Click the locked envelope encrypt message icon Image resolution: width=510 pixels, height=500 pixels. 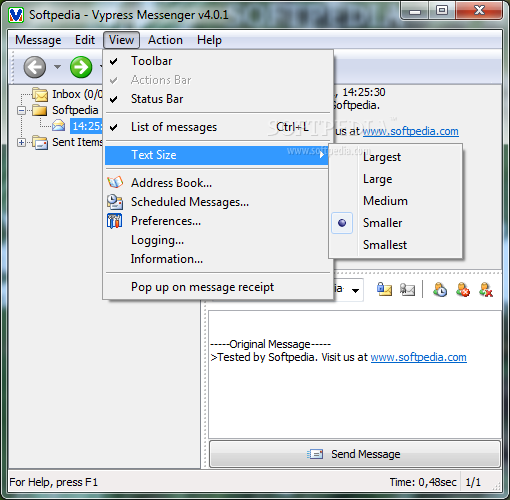click(x=384, y=289)
